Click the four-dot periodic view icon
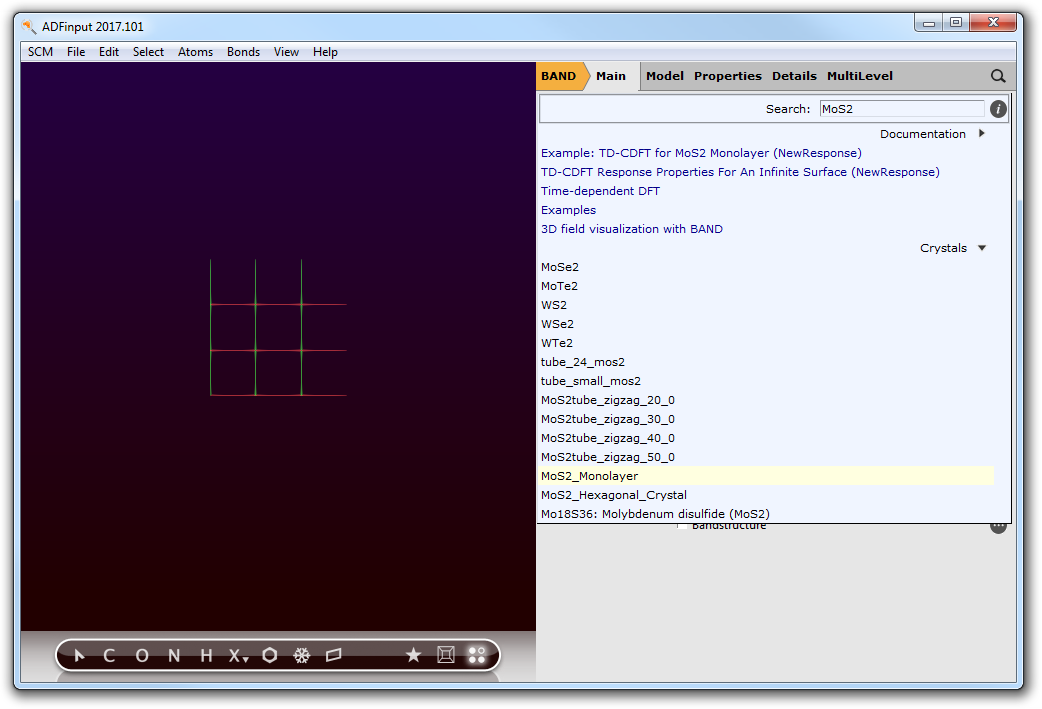Screen dimensions: 1042x709 [477, 655]
